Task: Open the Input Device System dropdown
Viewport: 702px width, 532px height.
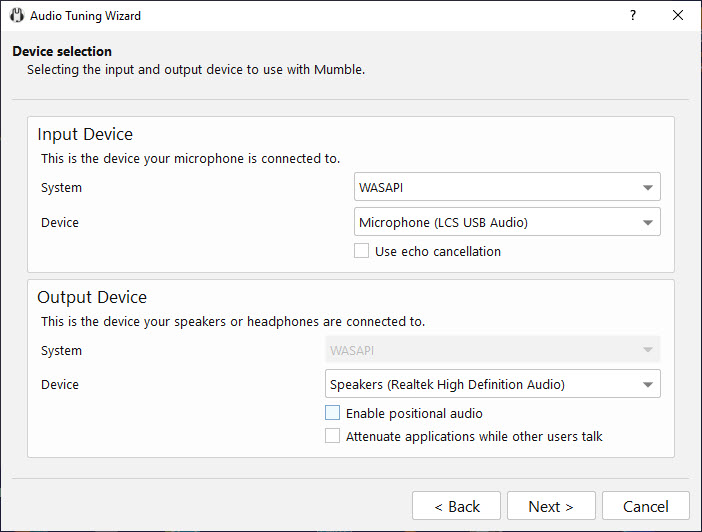Action: tap(507, 187)
